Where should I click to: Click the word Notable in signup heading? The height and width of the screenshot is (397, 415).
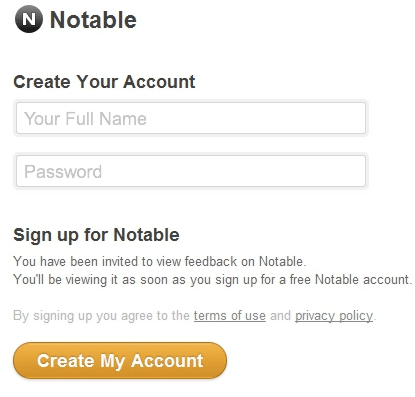[146, 235]
